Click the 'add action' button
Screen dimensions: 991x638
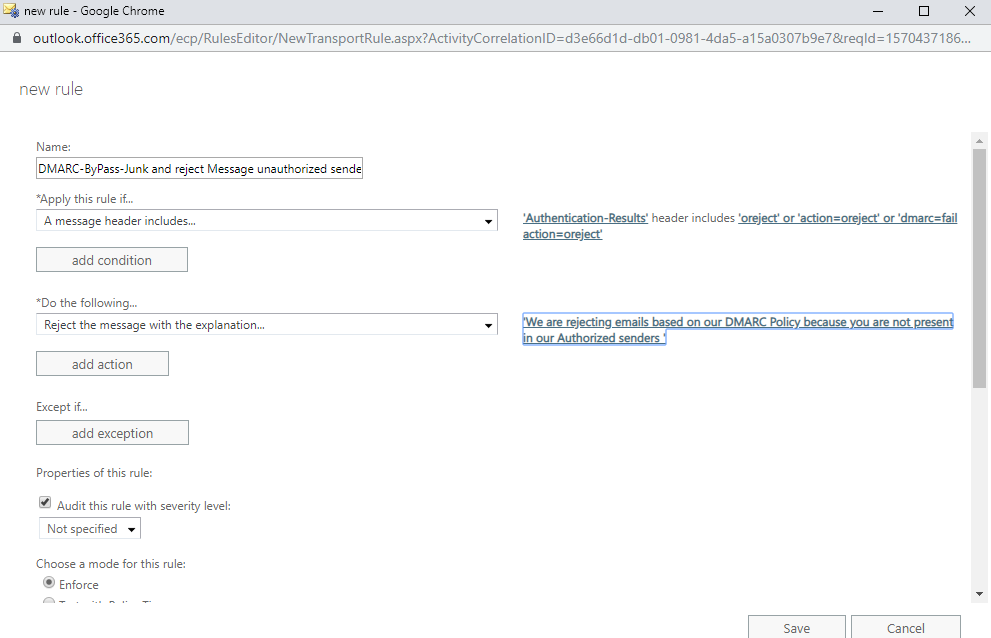click(x=102, y=363)
